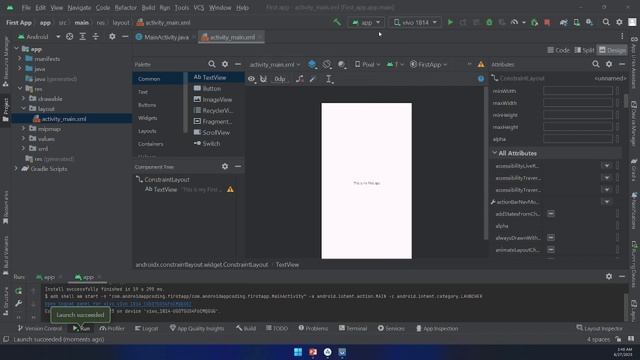
Task: Open Component Tree settings gear
Action: [225, 167]
